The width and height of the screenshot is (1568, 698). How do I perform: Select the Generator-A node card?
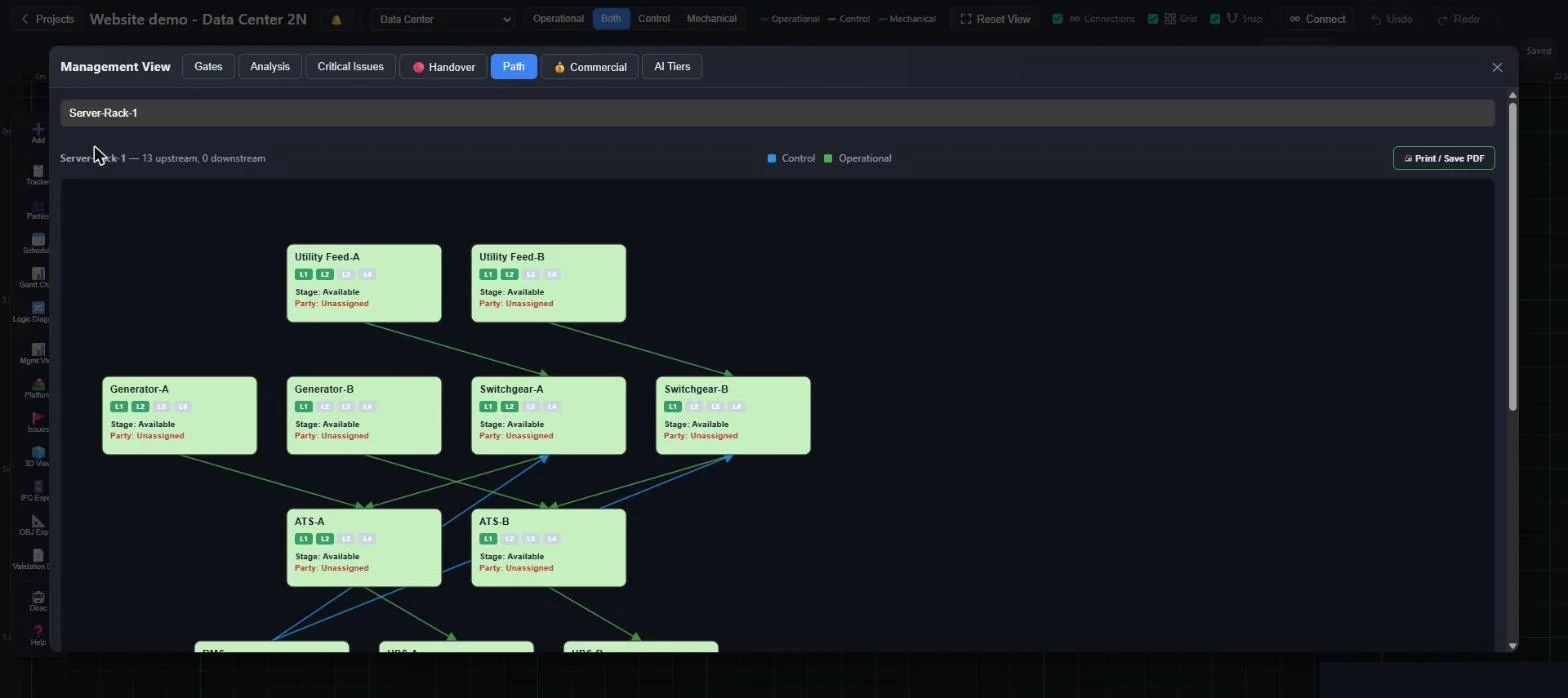(x=179, y=415)
